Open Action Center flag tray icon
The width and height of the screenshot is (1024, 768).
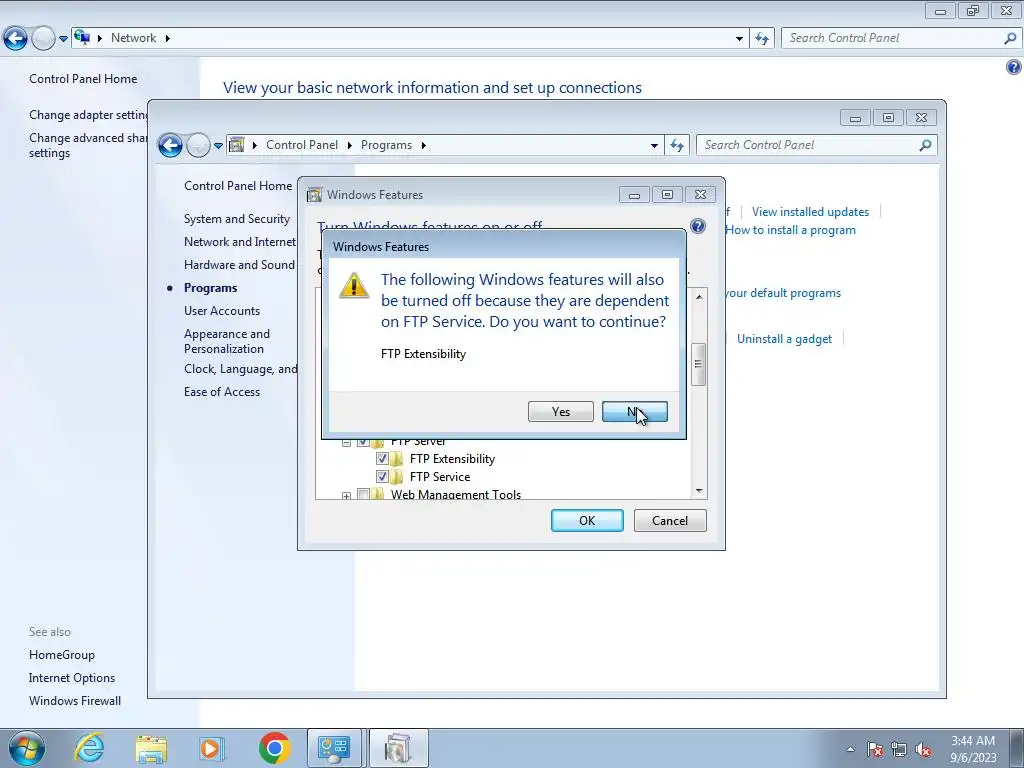point(875,749)
